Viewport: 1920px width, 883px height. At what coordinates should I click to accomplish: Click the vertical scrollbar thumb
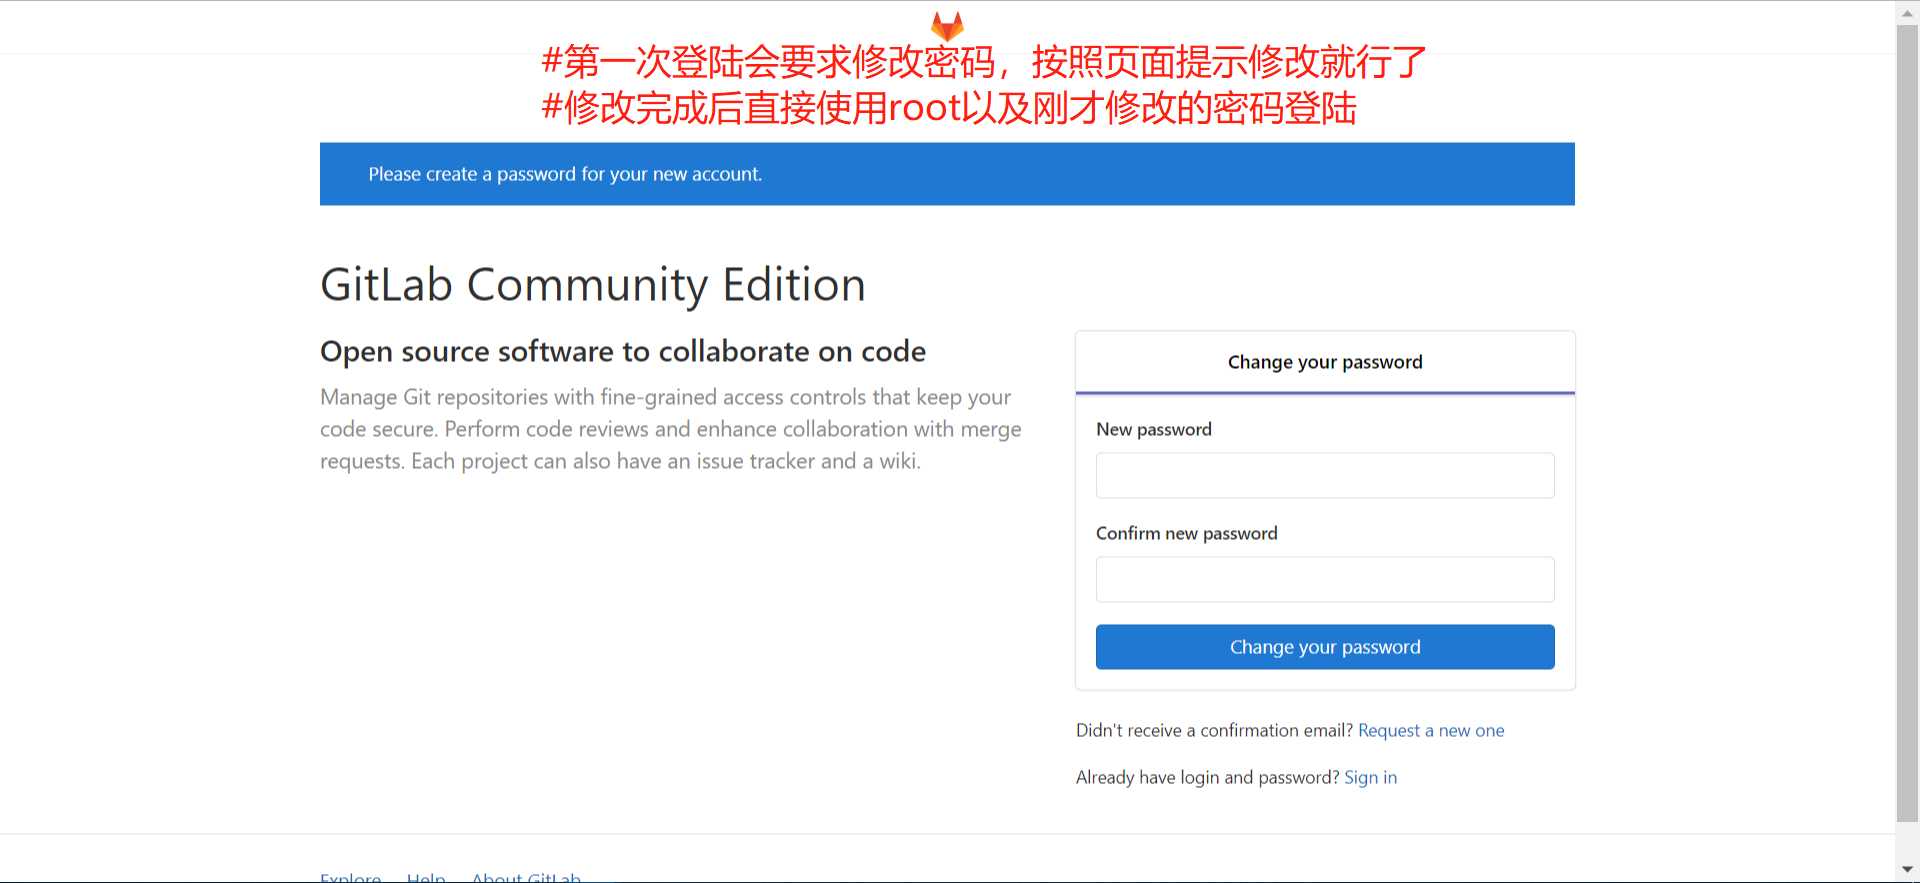1908,422
